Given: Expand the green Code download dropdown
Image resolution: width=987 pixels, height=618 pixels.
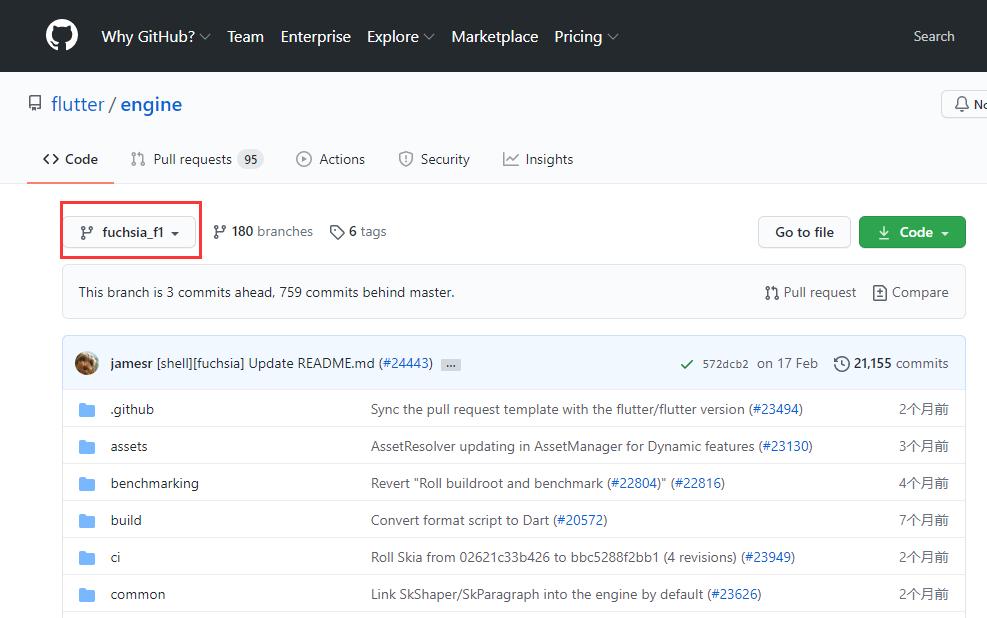Looking at the screenshot, I should pyautogui.click(x=912, y=232).
